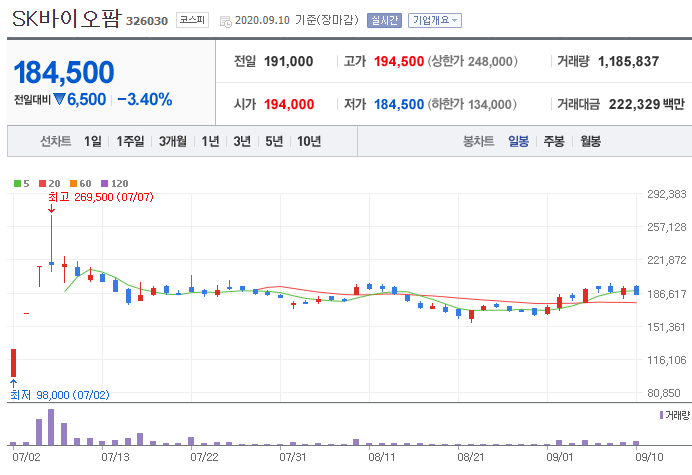The width and height of the screenshot is (692, 475).
Task: Click the 09/10 date axis label
Action: click(649, 457)
